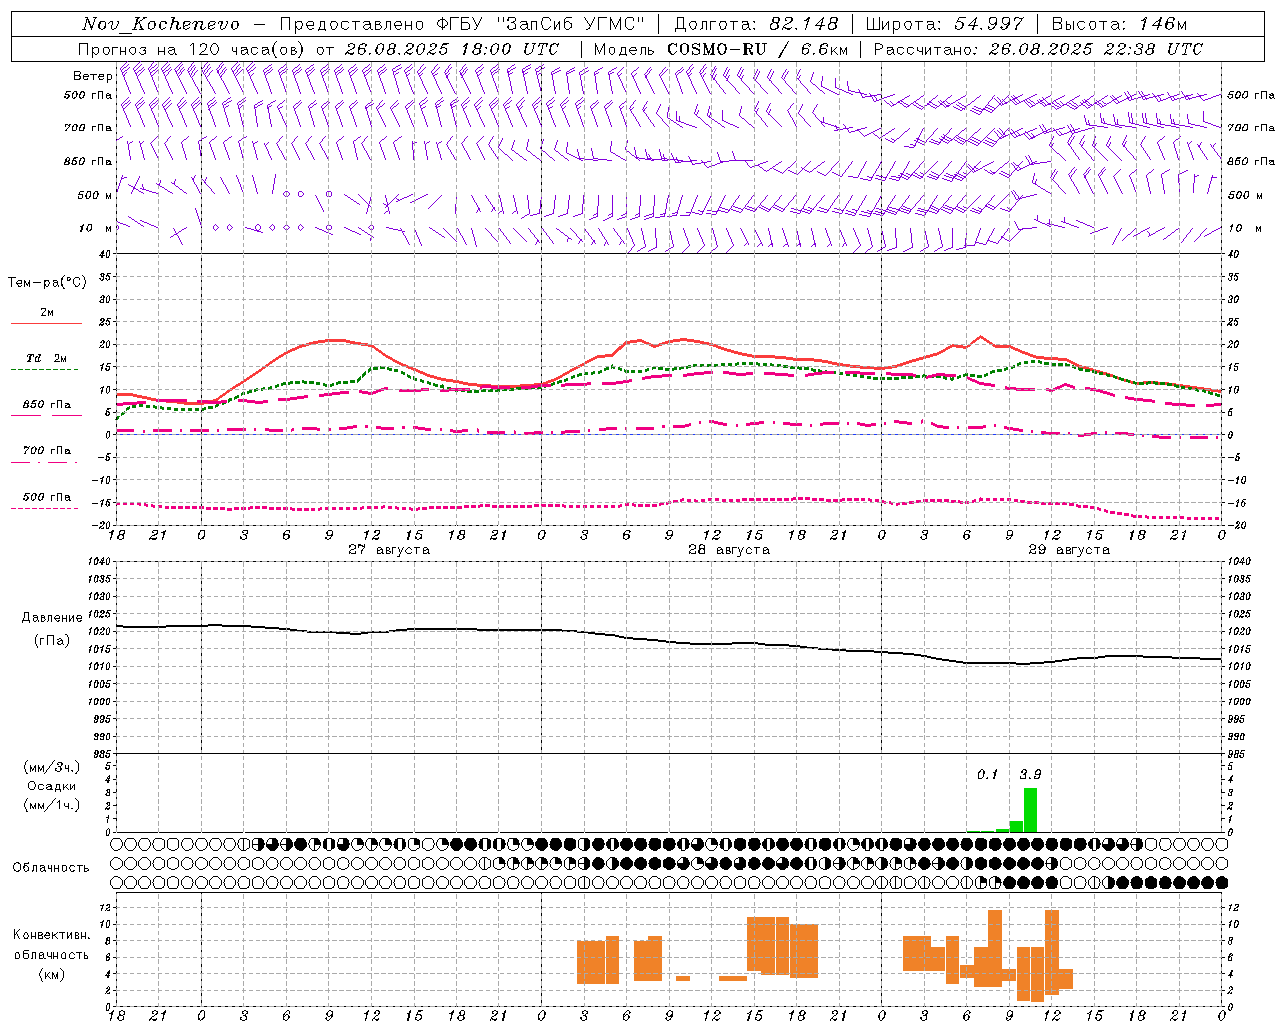This screenshot has height=1024, width=1280.
Task: Click the longitude value Долгота: 82.148
Action: pyautogui.click(x=756, y=24)
